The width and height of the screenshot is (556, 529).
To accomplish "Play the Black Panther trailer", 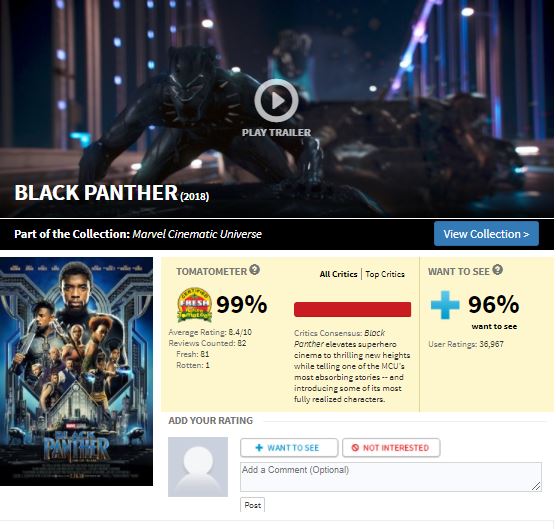I will [x=276, y=101].
